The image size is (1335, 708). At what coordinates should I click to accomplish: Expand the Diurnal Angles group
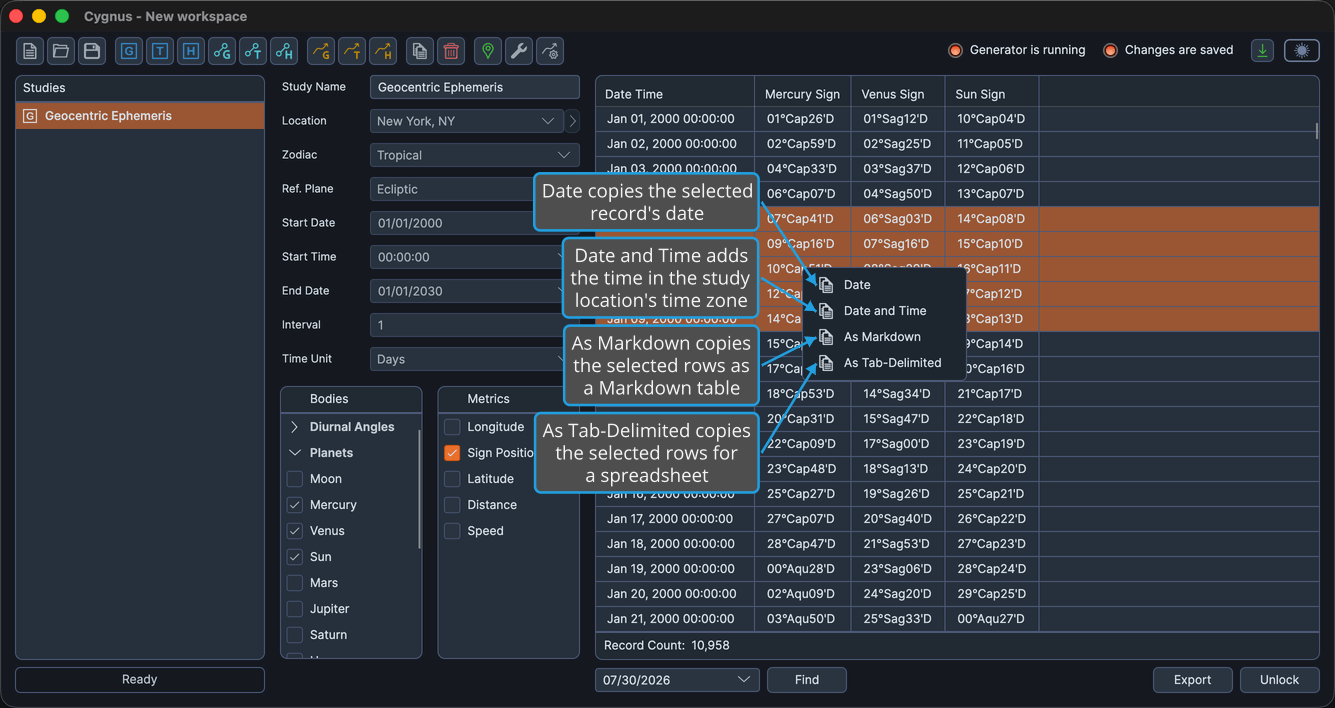[x=295, y=427]
